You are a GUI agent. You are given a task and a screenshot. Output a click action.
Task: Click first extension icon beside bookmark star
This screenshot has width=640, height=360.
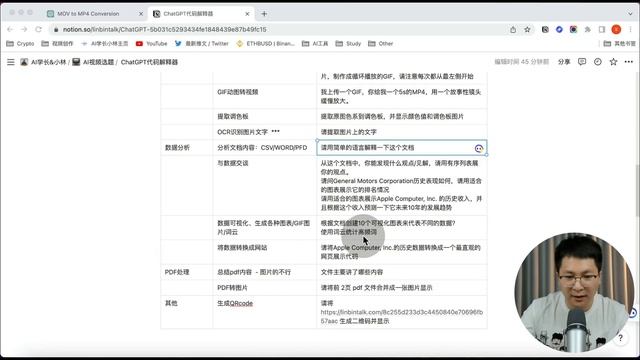[545, 29]
